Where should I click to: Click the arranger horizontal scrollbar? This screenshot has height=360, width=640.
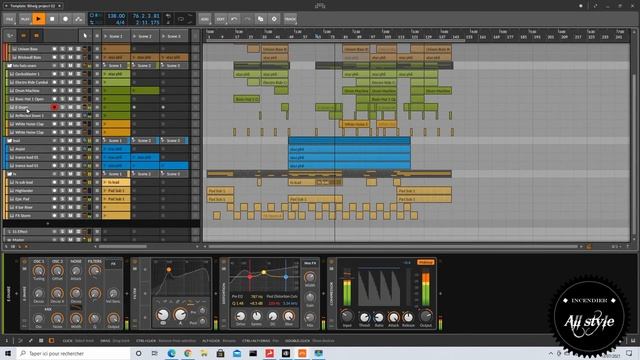[392, 247]
